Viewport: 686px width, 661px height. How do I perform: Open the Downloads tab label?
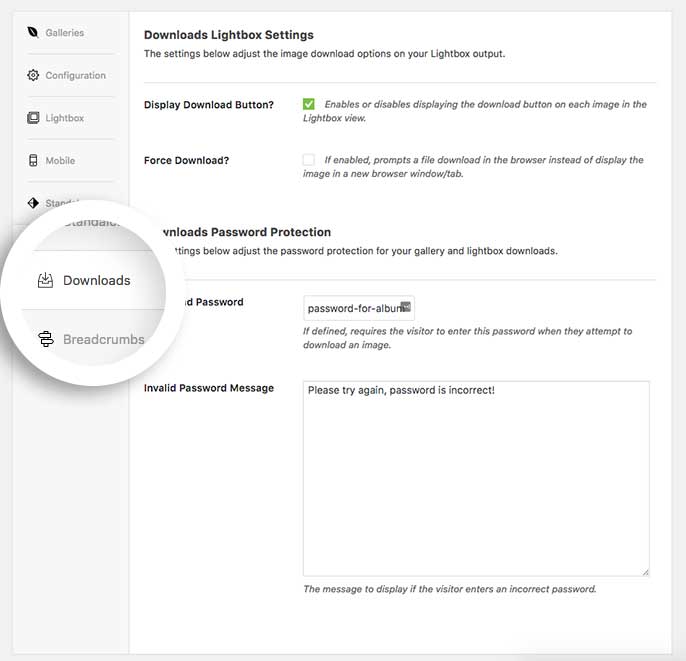97,280
